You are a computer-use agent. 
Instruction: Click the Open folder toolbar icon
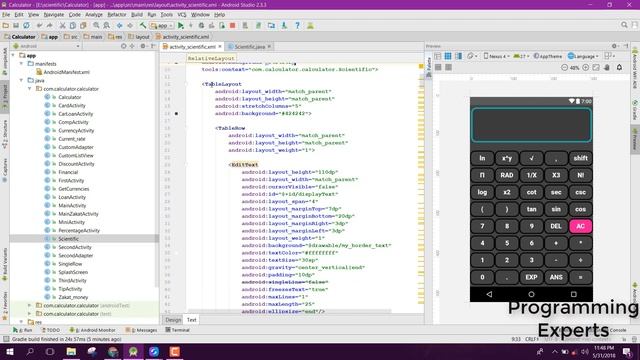[x=6, y=25]
